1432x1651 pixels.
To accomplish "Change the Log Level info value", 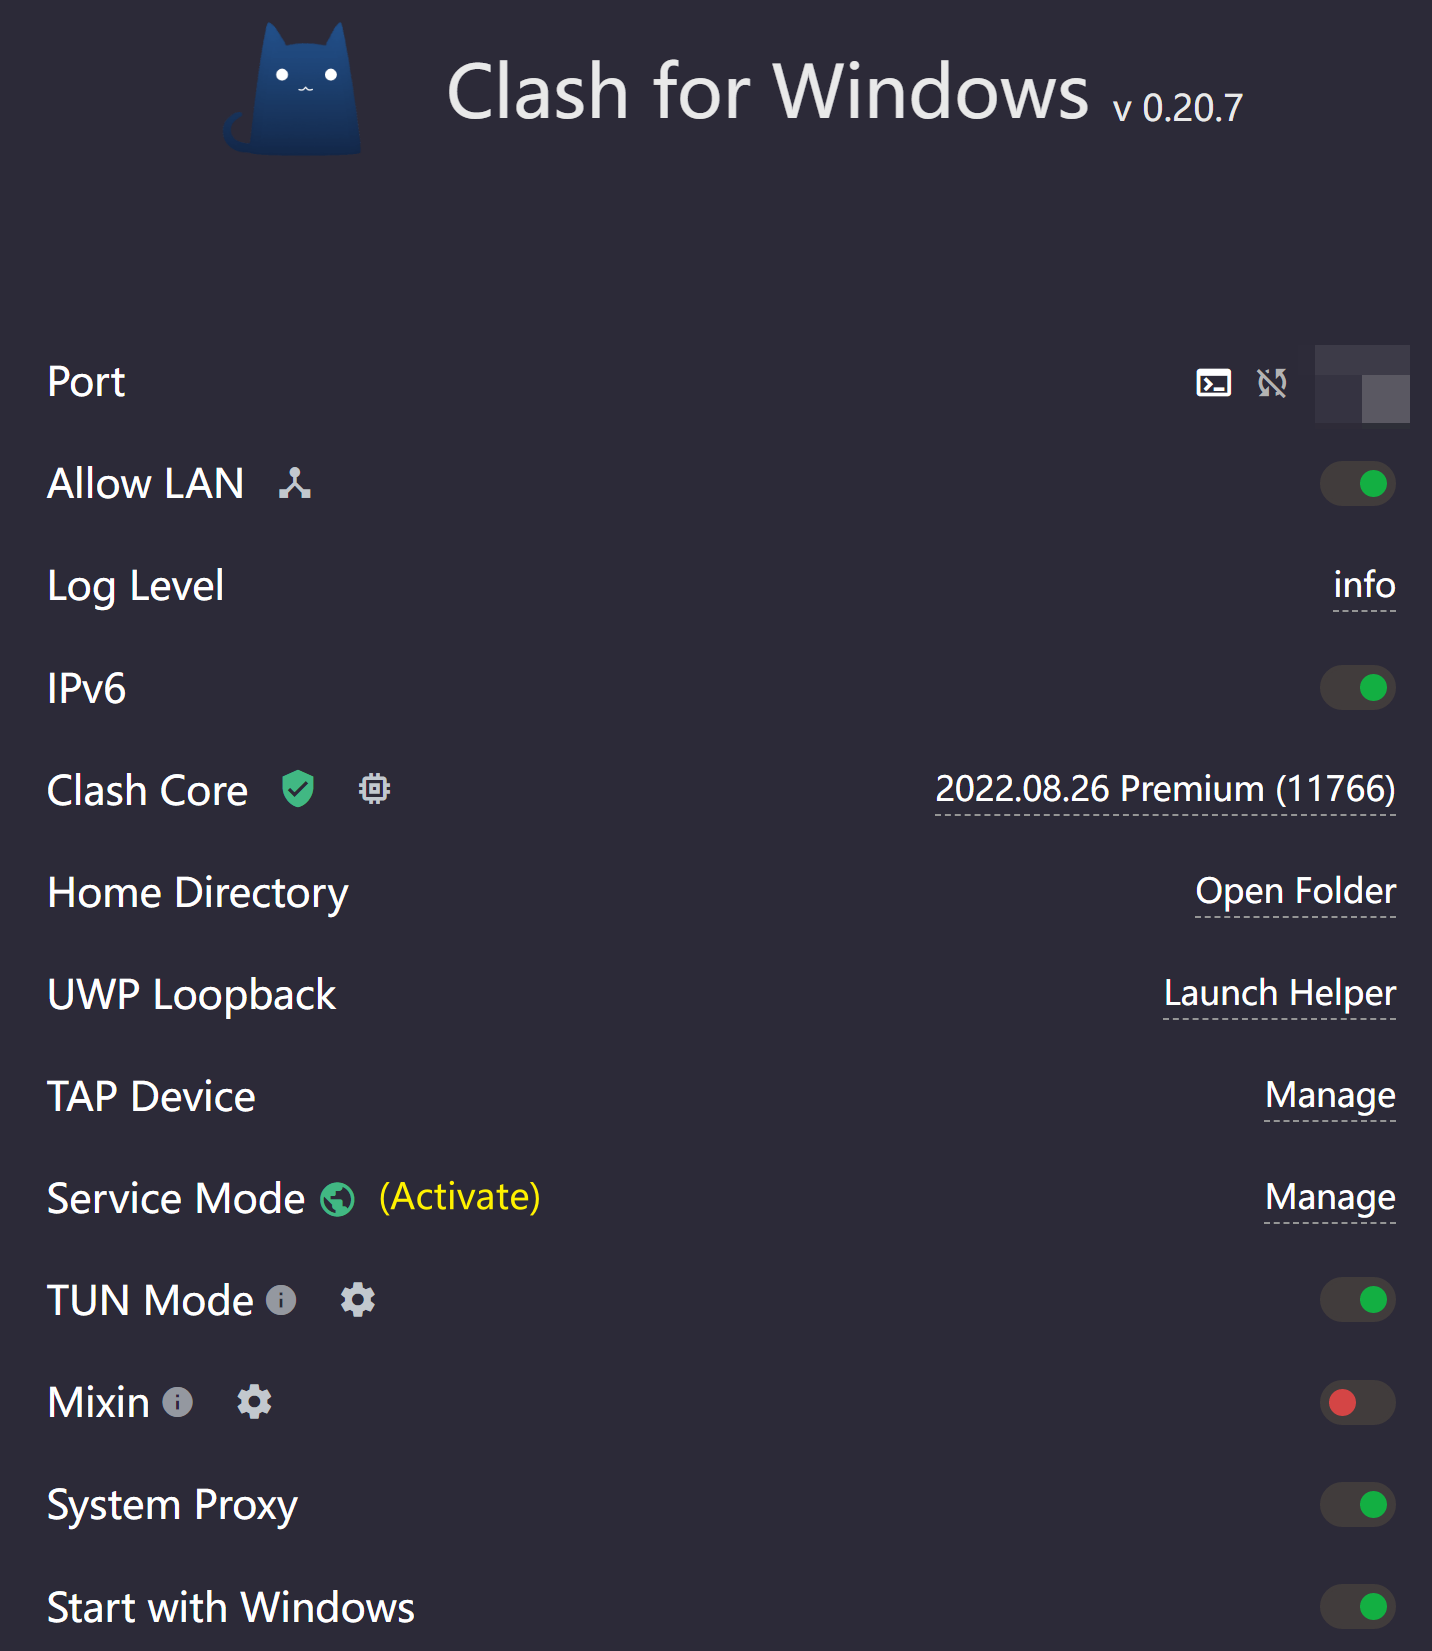I will (x=1364, y=585).
